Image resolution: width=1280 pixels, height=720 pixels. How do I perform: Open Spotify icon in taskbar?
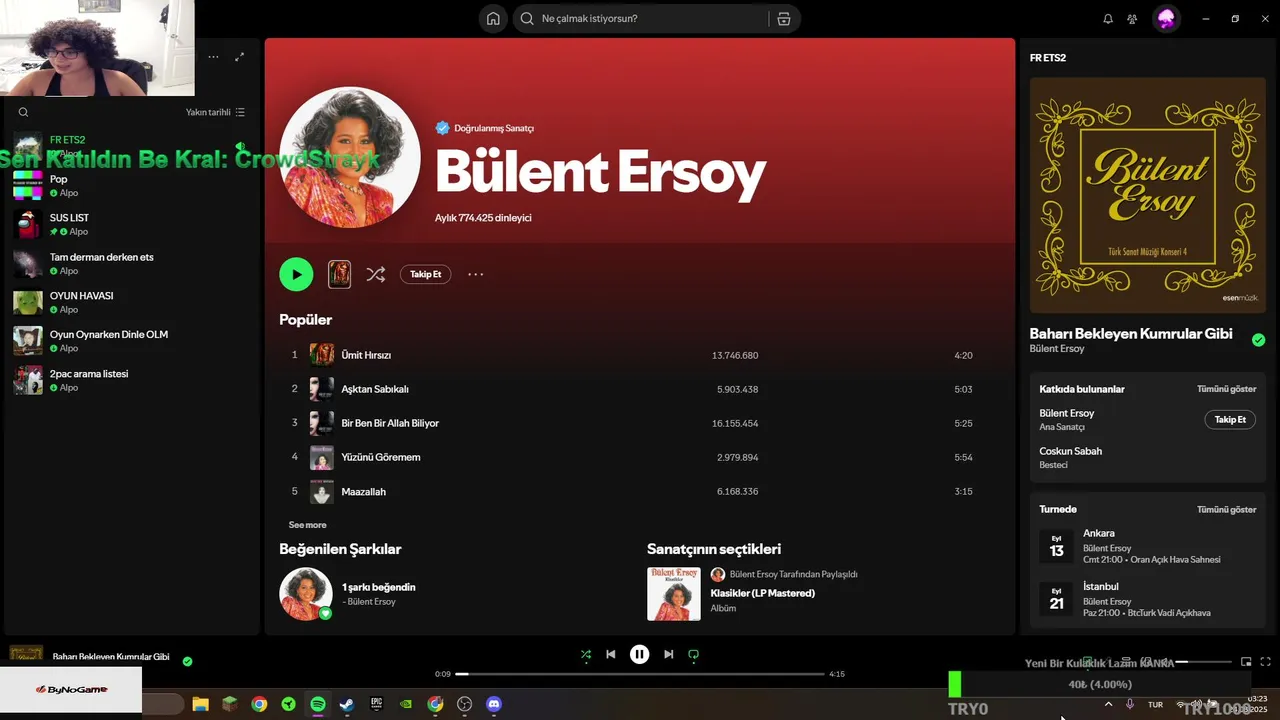[318, 704]
